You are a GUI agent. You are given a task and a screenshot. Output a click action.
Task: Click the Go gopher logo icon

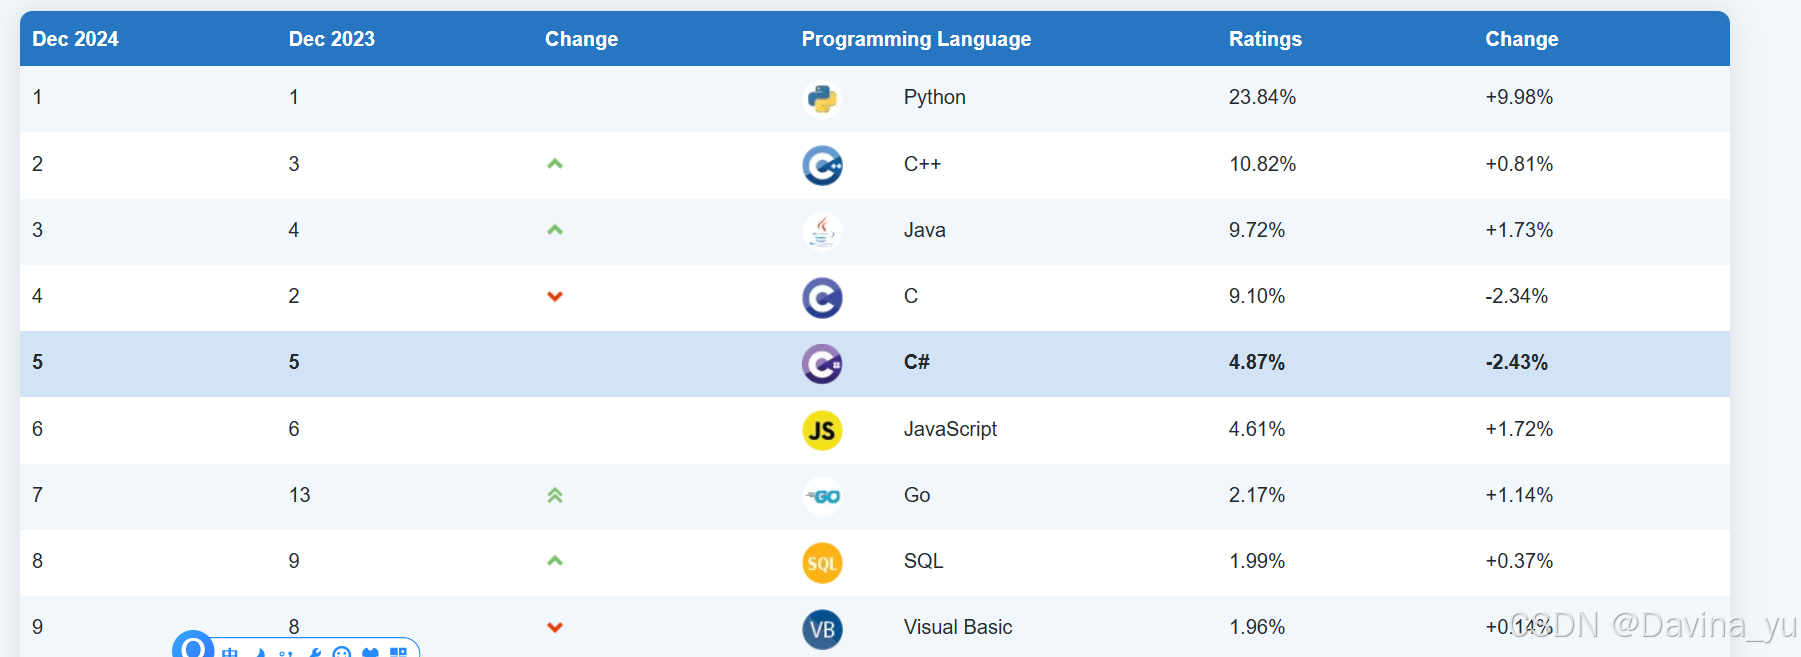click(x=822, y=497)
